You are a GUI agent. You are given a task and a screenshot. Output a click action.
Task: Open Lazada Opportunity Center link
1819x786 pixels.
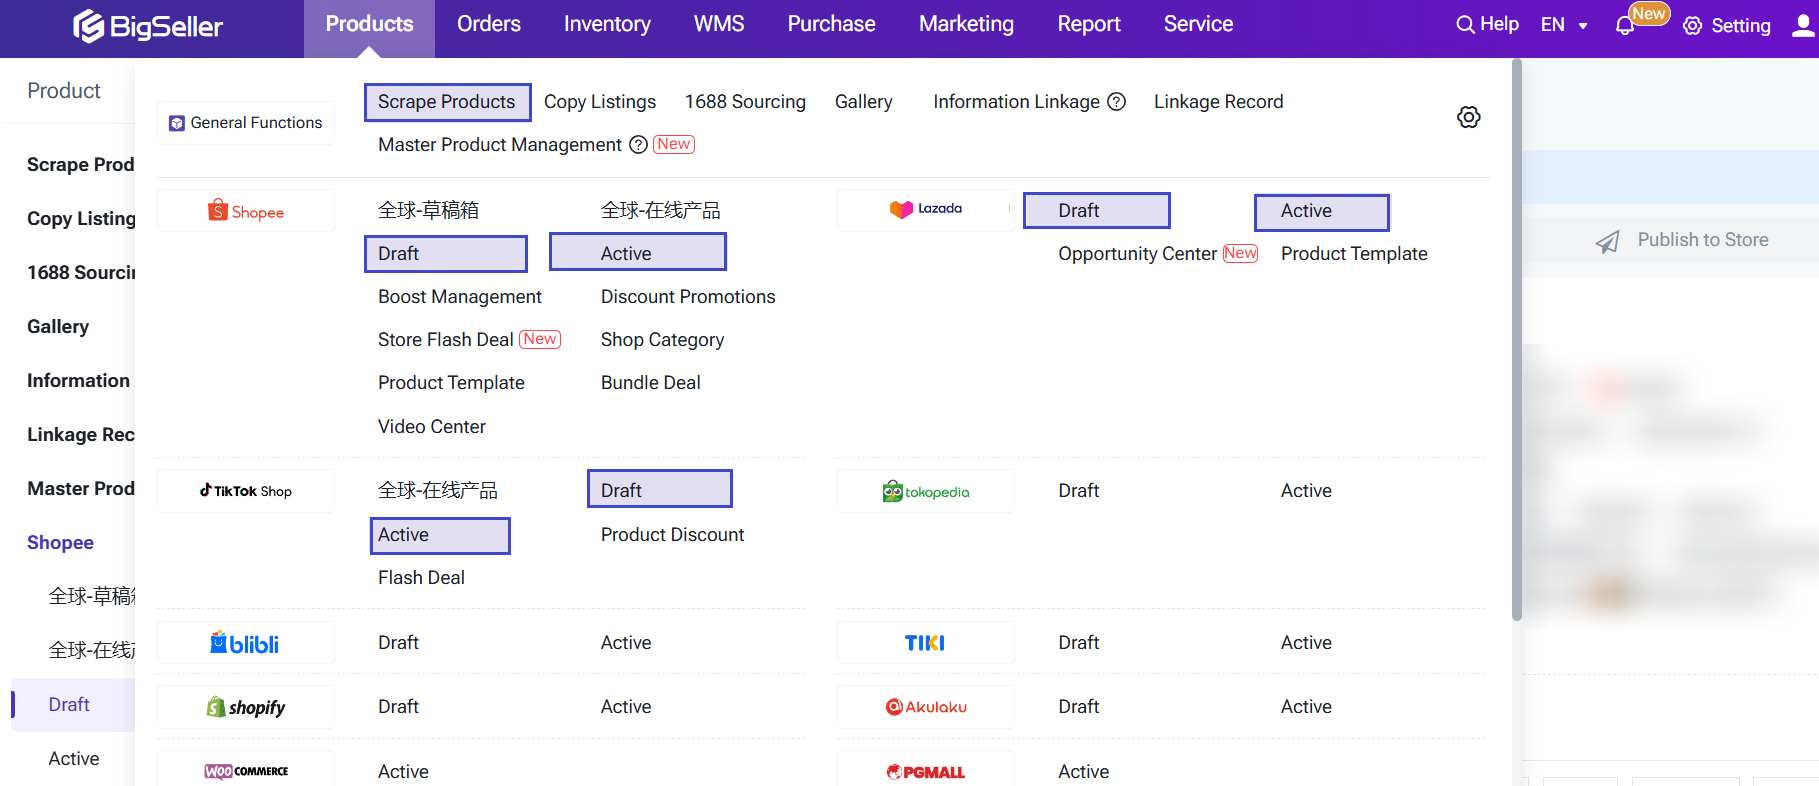click(1137, 254)
